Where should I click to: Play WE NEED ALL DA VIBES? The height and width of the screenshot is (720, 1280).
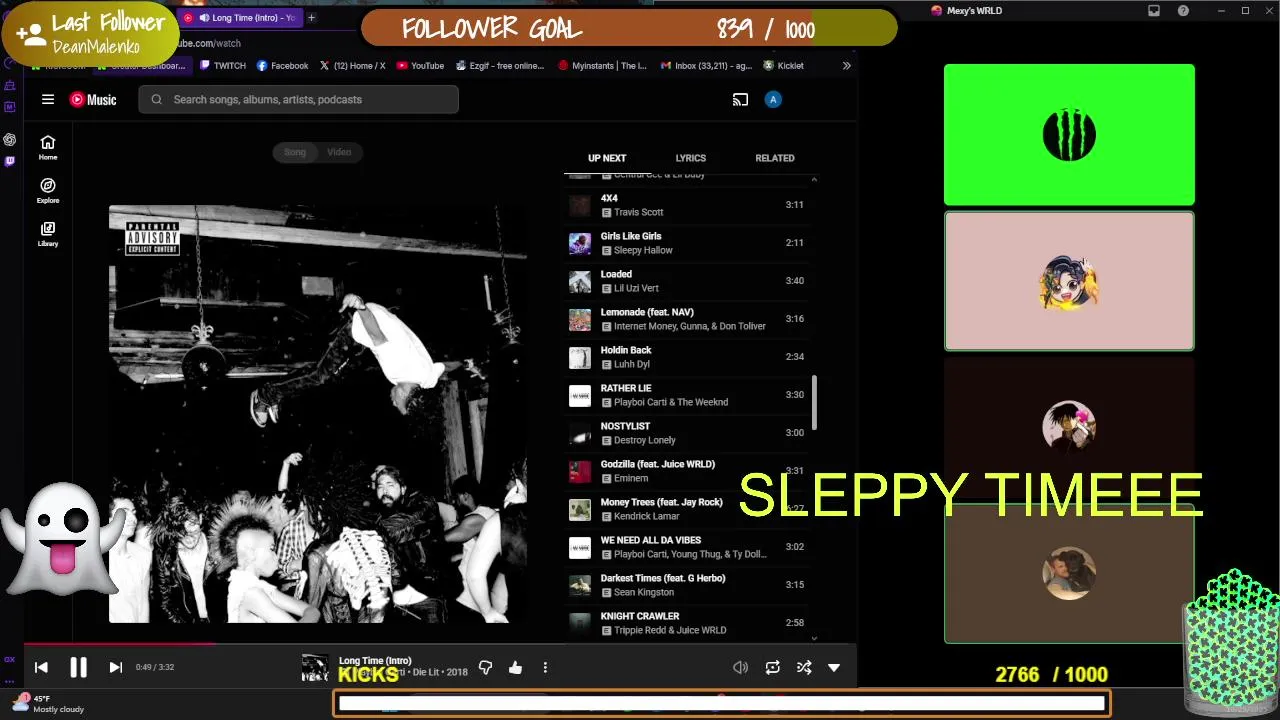point(687,547)
